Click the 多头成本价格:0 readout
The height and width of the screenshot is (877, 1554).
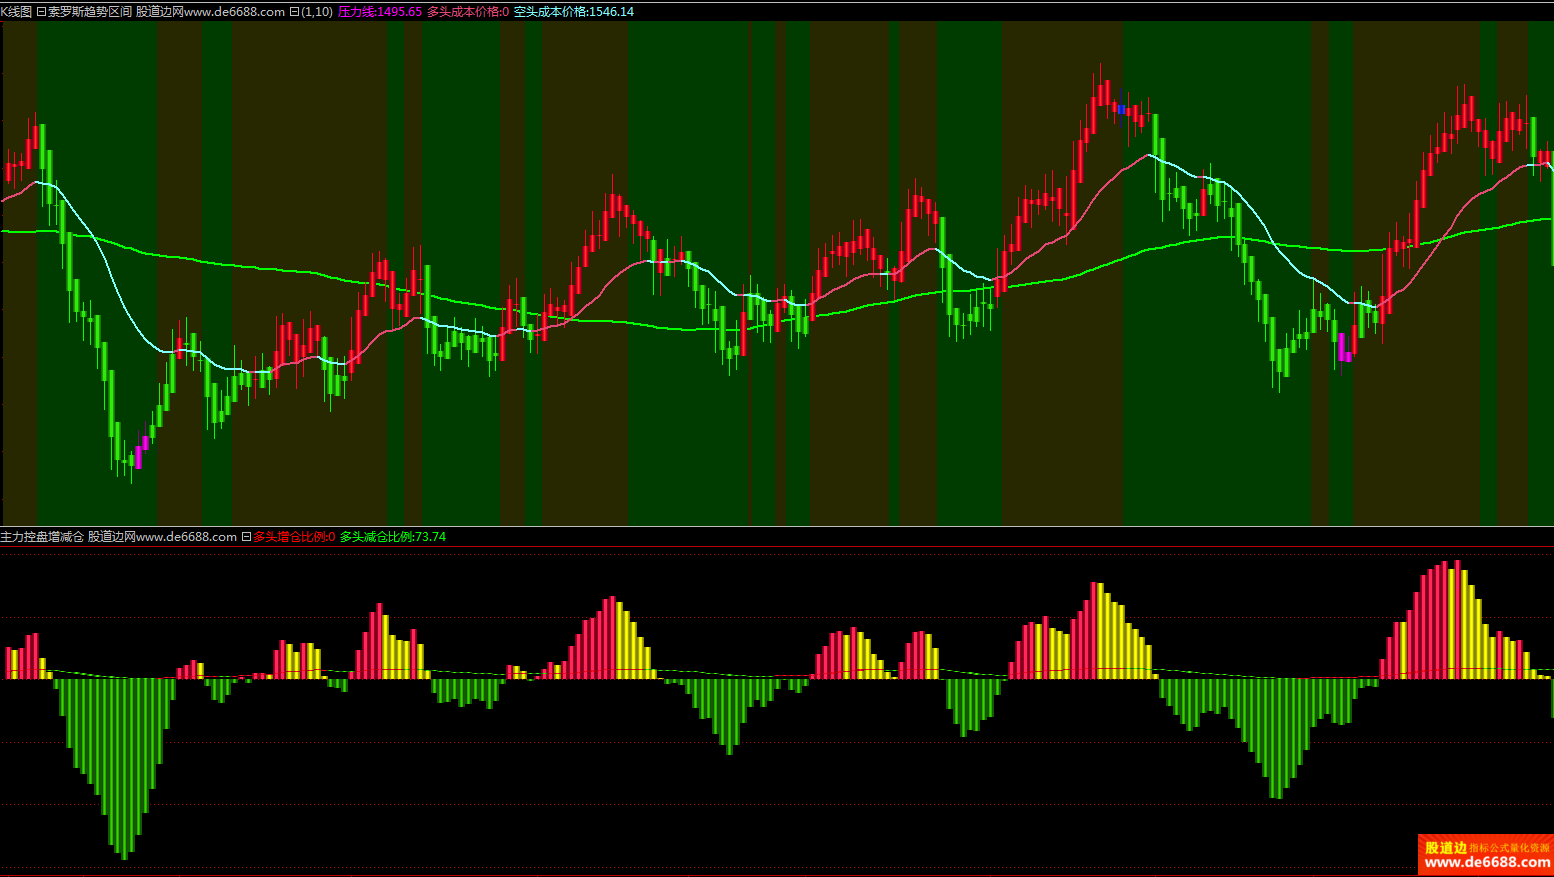point(467,12)
